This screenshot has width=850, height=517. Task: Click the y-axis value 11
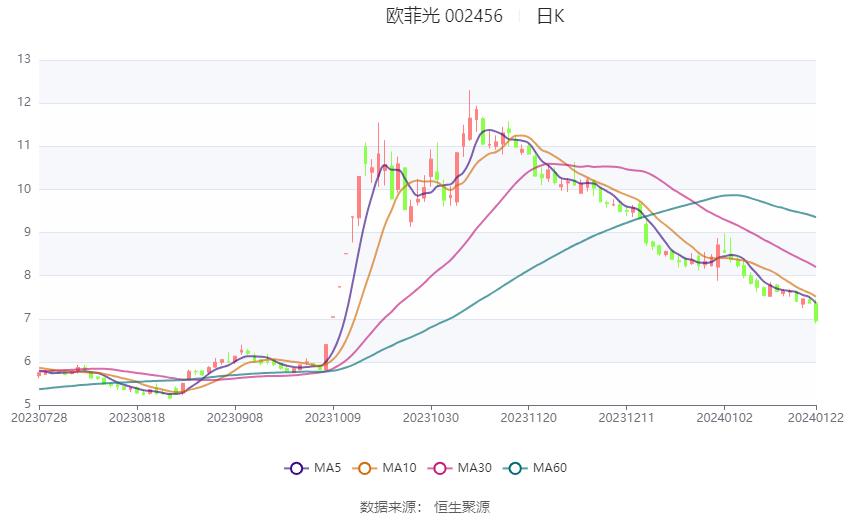pyautogui.click(x=24, y=145)
